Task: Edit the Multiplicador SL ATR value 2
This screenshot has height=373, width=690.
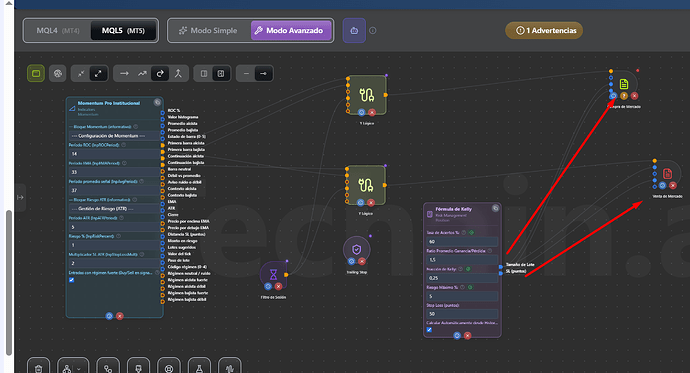Action: pyautogui.click(x=114, y=263)
